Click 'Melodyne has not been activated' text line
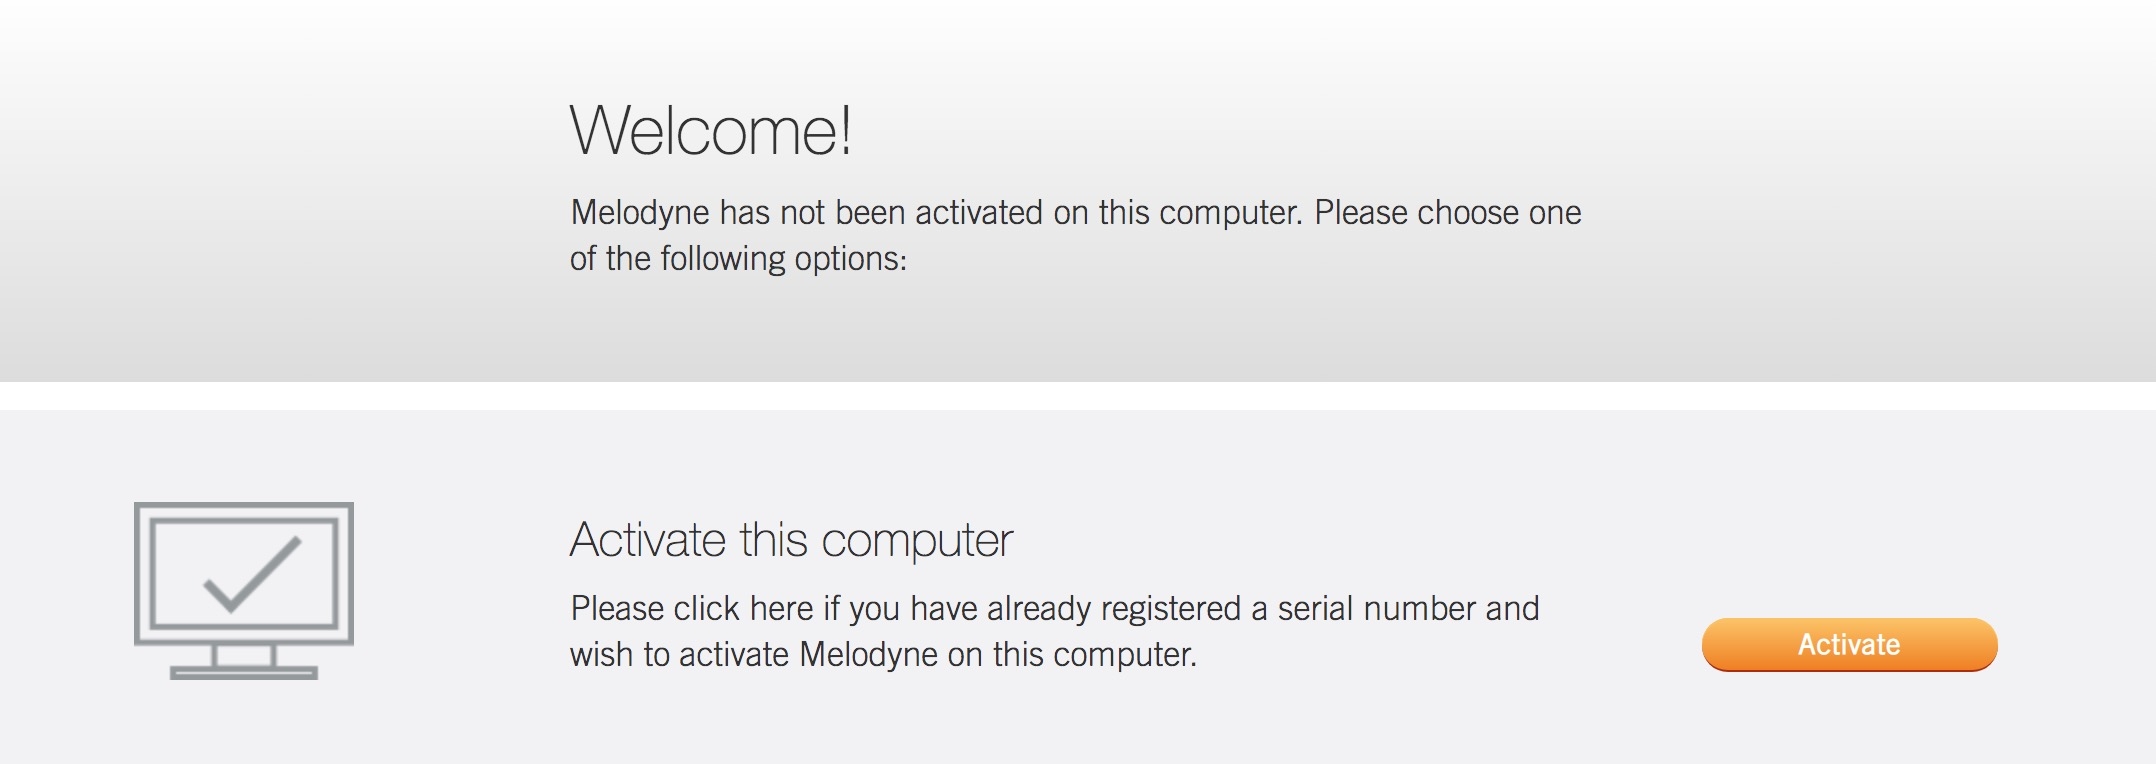Screen dimensions: 2156x764 tap(1075, 213)
